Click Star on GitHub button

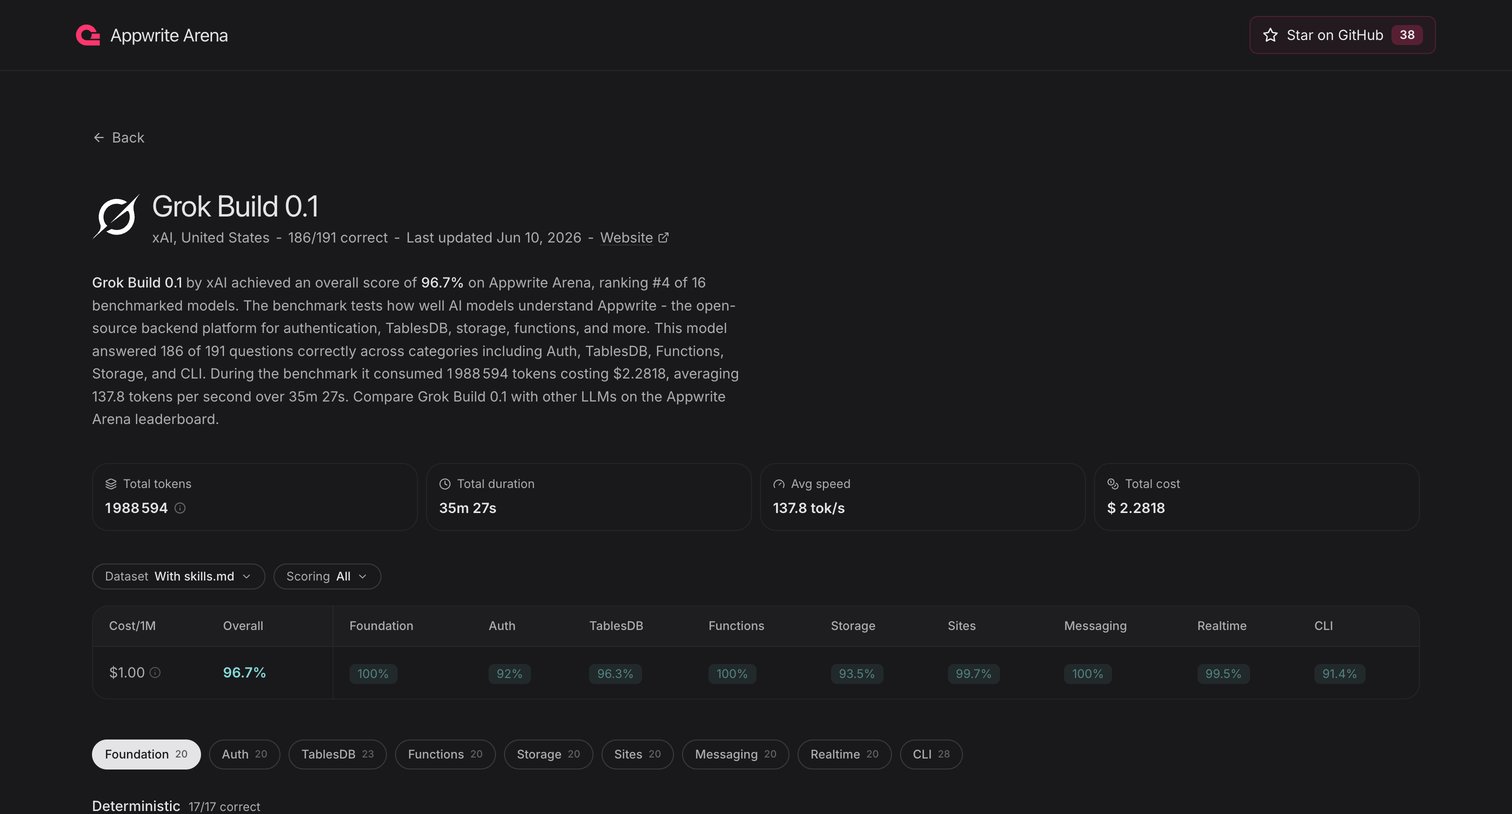point(1342,35)
